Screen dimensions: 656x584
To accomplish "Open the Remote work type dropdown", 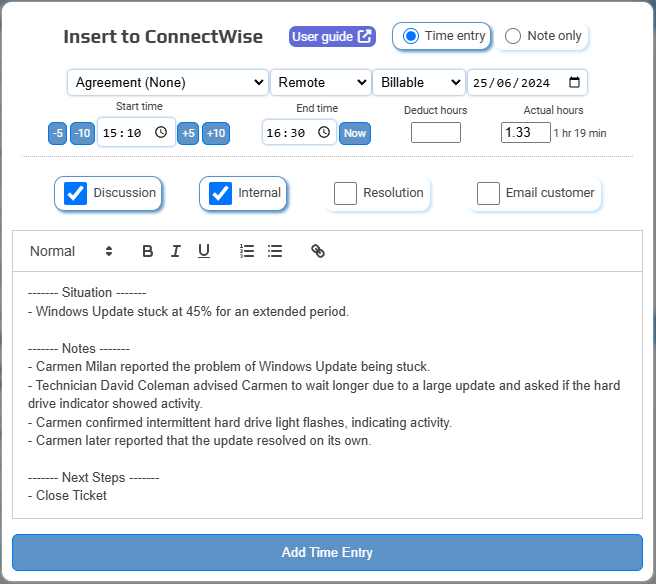I will (321, 82).
